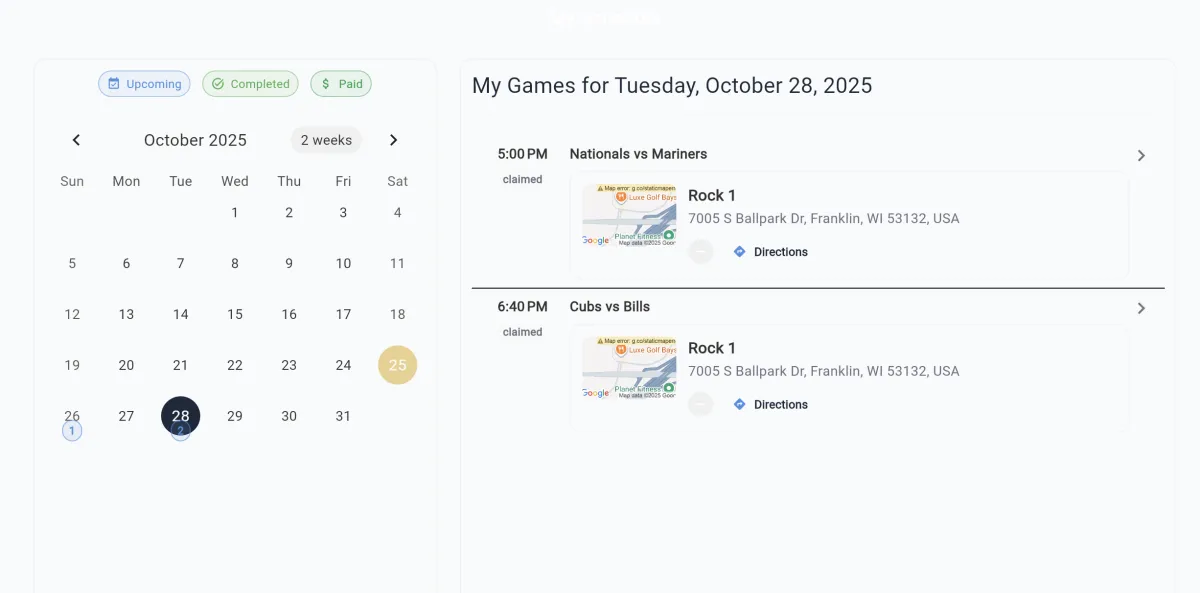This screenshot has width=1200, height=593.
Task: Toggle the Upcoming filter chip
Action: [x=144, y=84]
